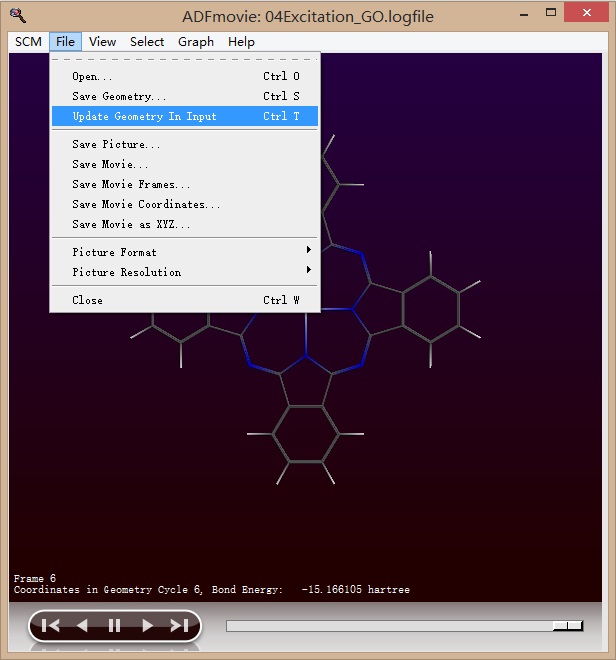Screen dimensions: 616x660
Task: Maximize the ADFmovie window
Action: tap(551, 13)
